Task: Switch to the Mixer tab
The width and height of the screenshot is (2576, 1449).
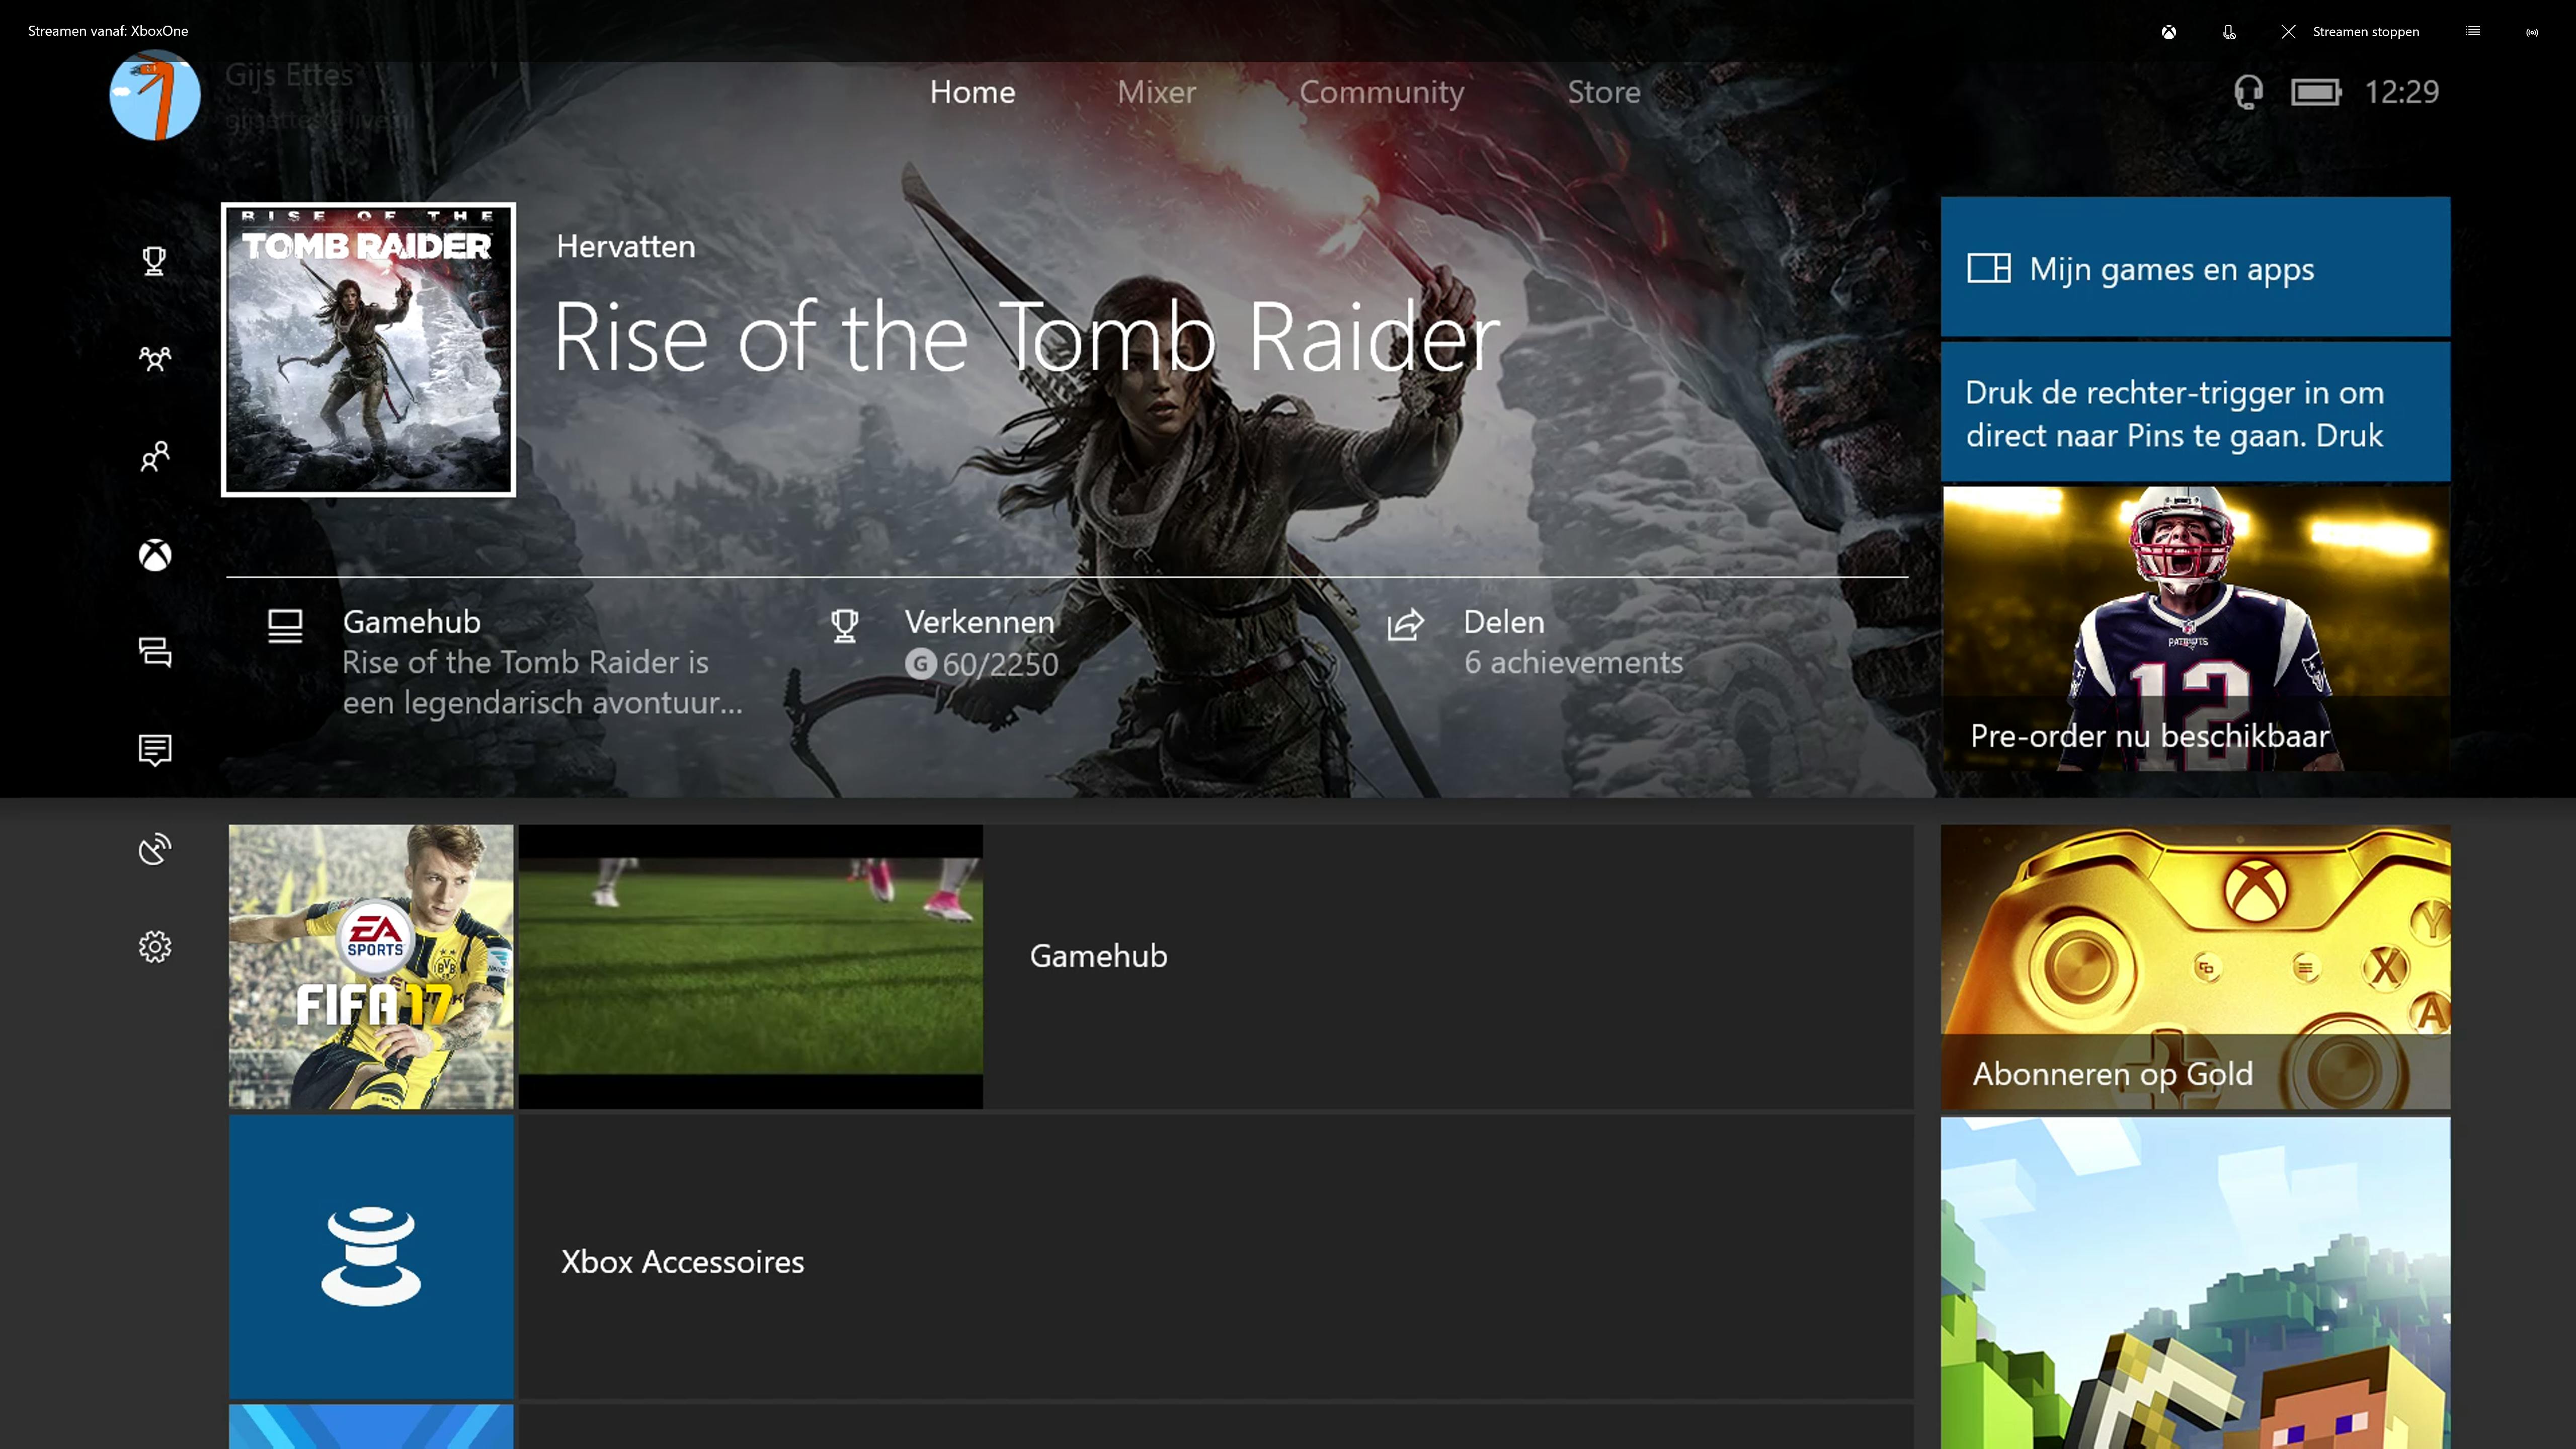Action: tap(1156, 92)
